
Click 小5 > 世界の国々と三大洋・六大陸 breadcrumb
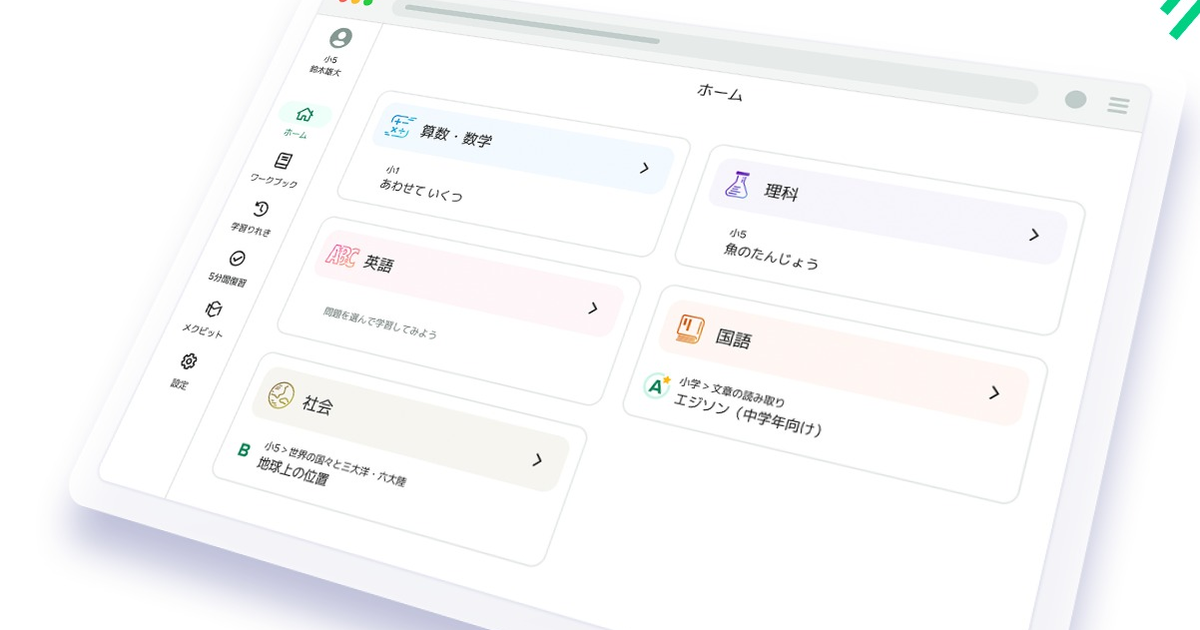pyautogui.click(x=334, y=462)
